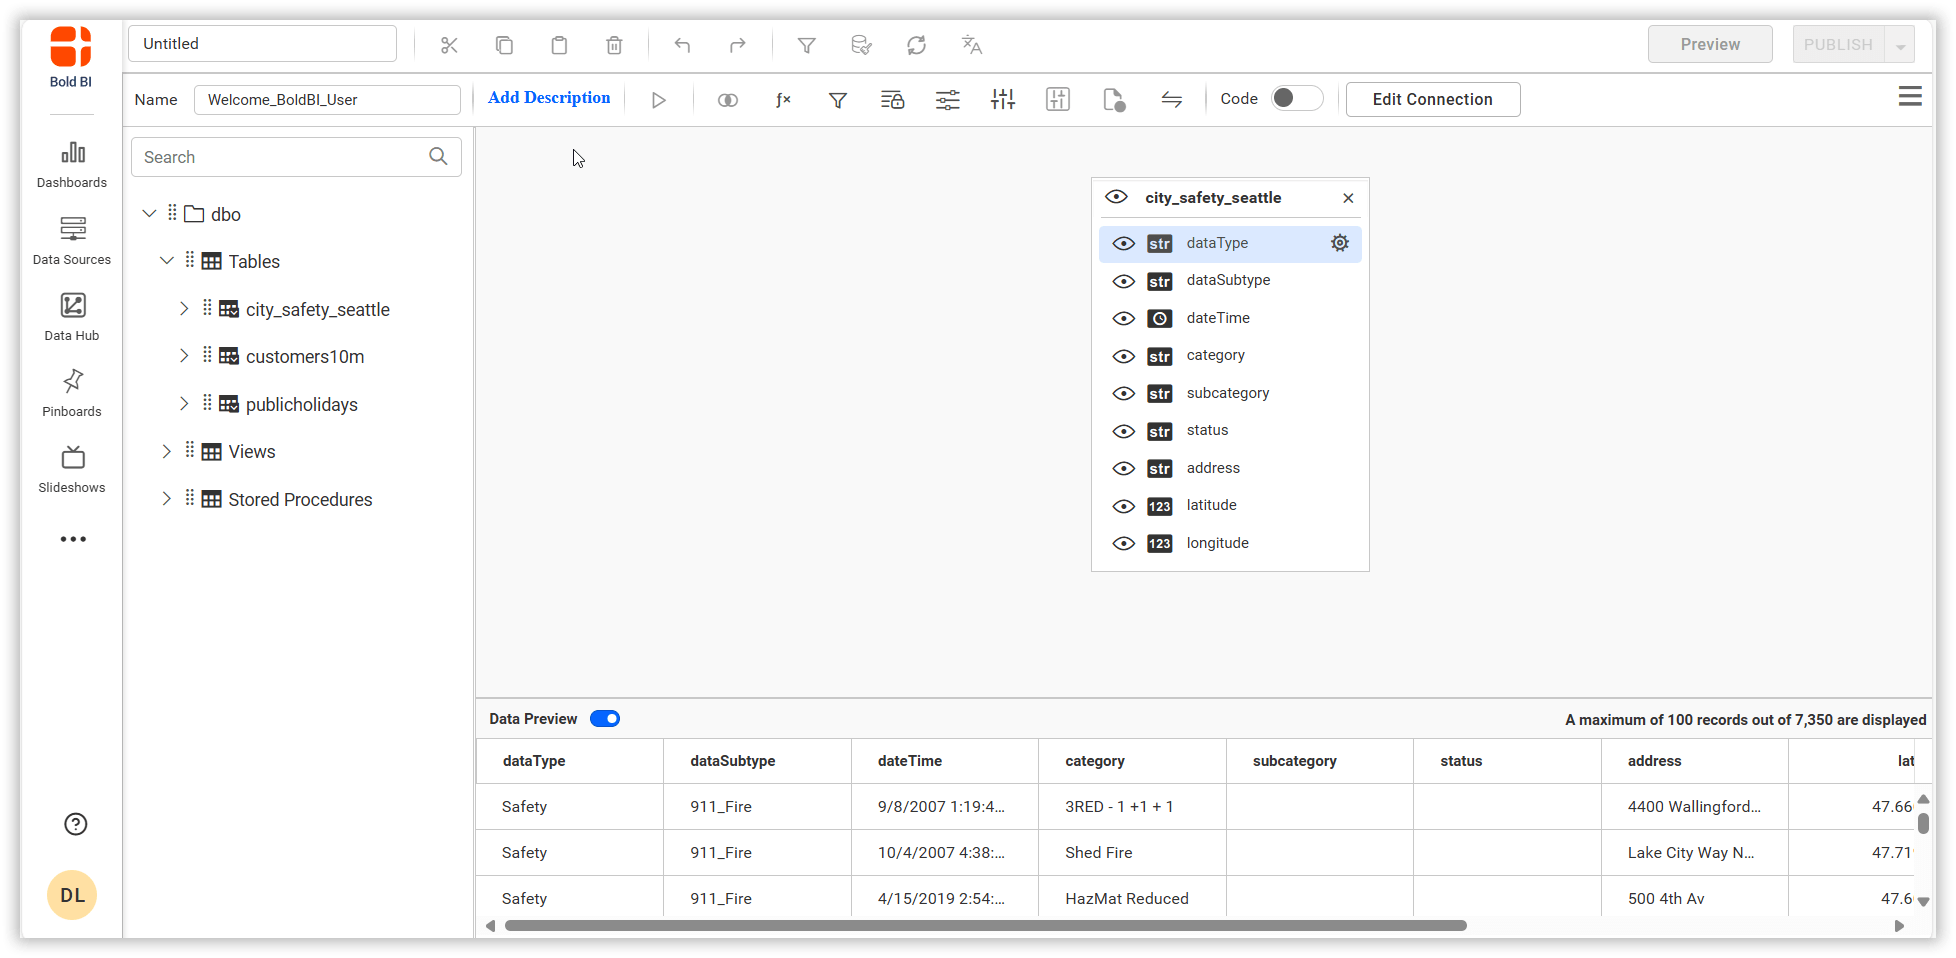The image size is (1956, 958).
Task: Click the Bold BI logo
Action: tap(71, 57)
